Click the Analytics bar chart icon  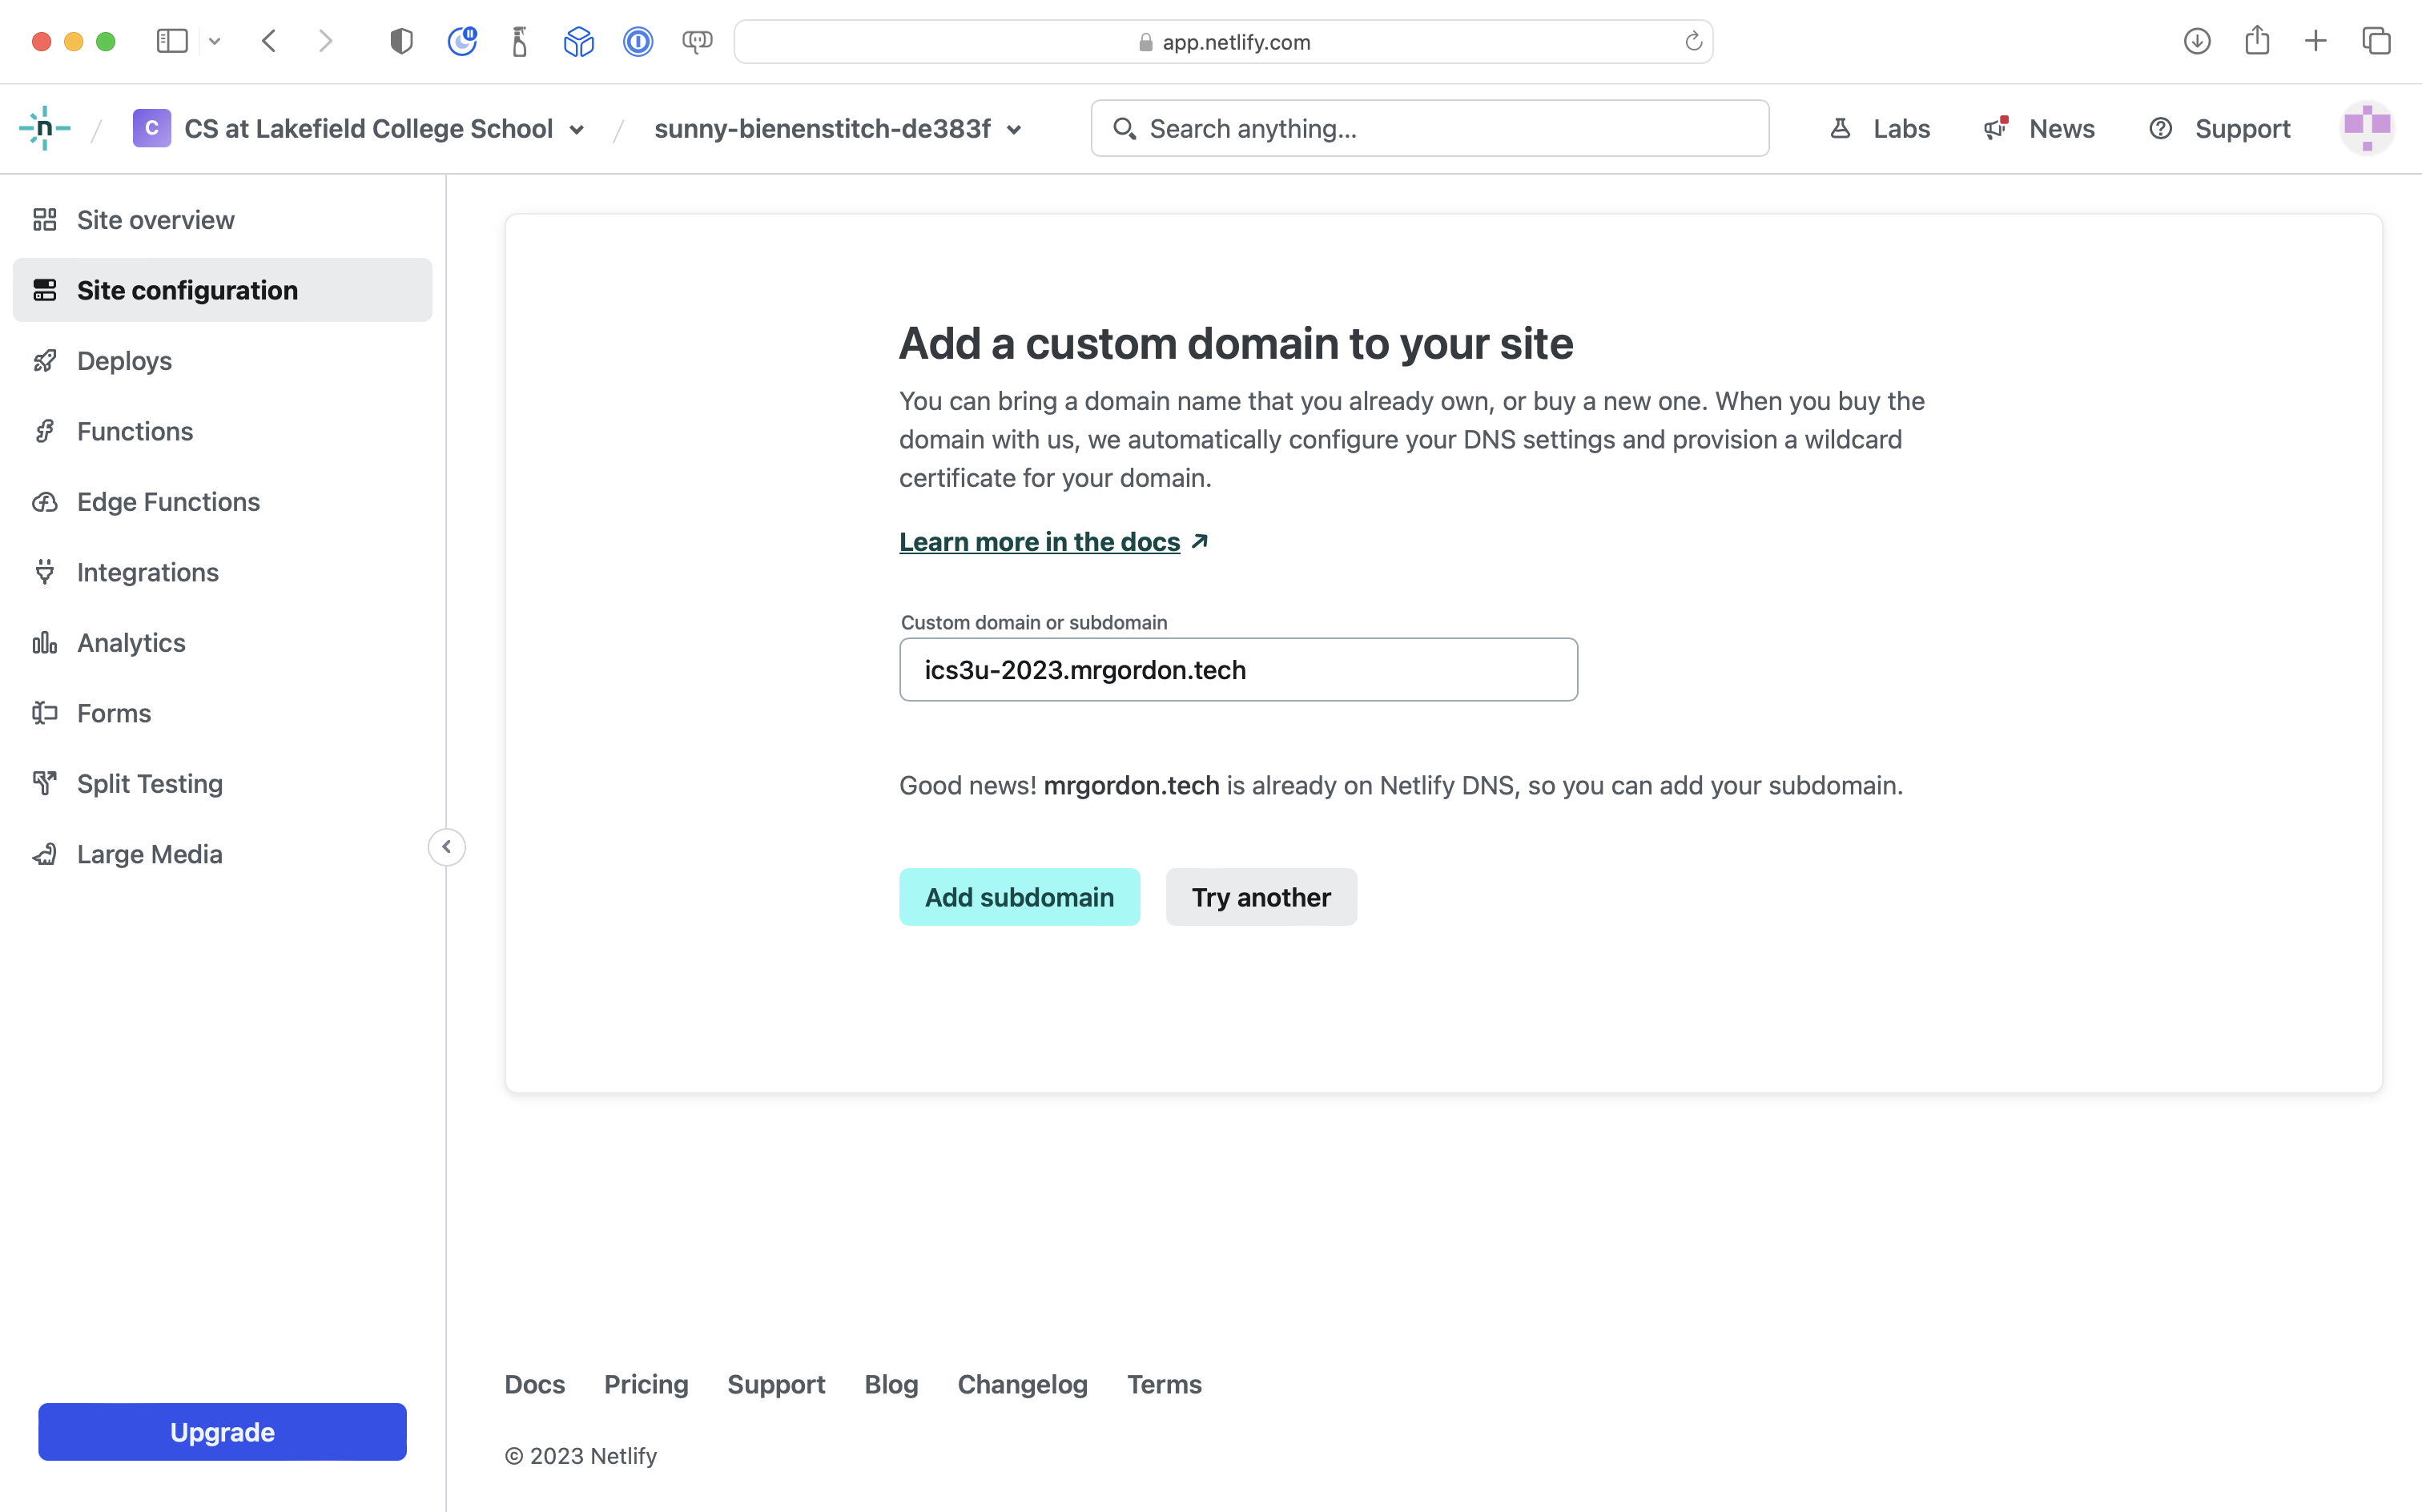pos(44,643)
